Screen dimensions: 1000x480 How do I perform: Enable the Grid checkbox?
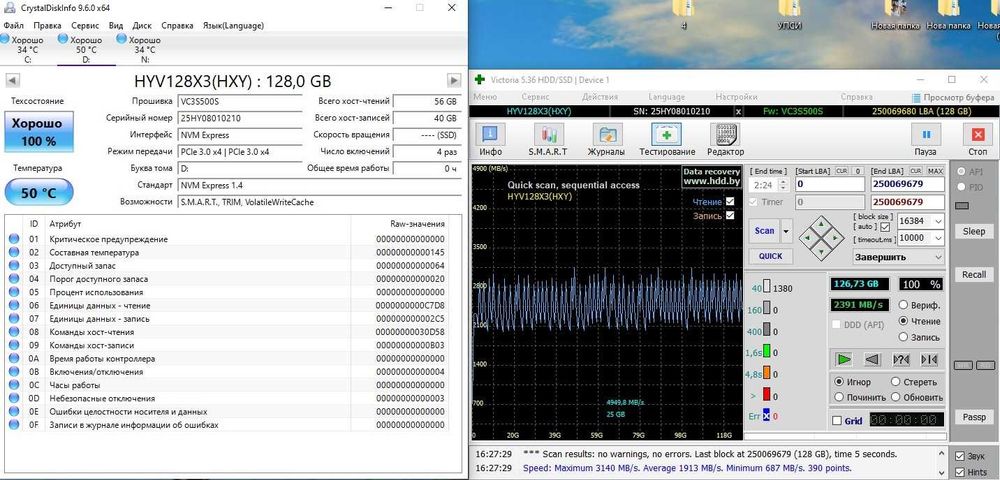tap(837, 421)
